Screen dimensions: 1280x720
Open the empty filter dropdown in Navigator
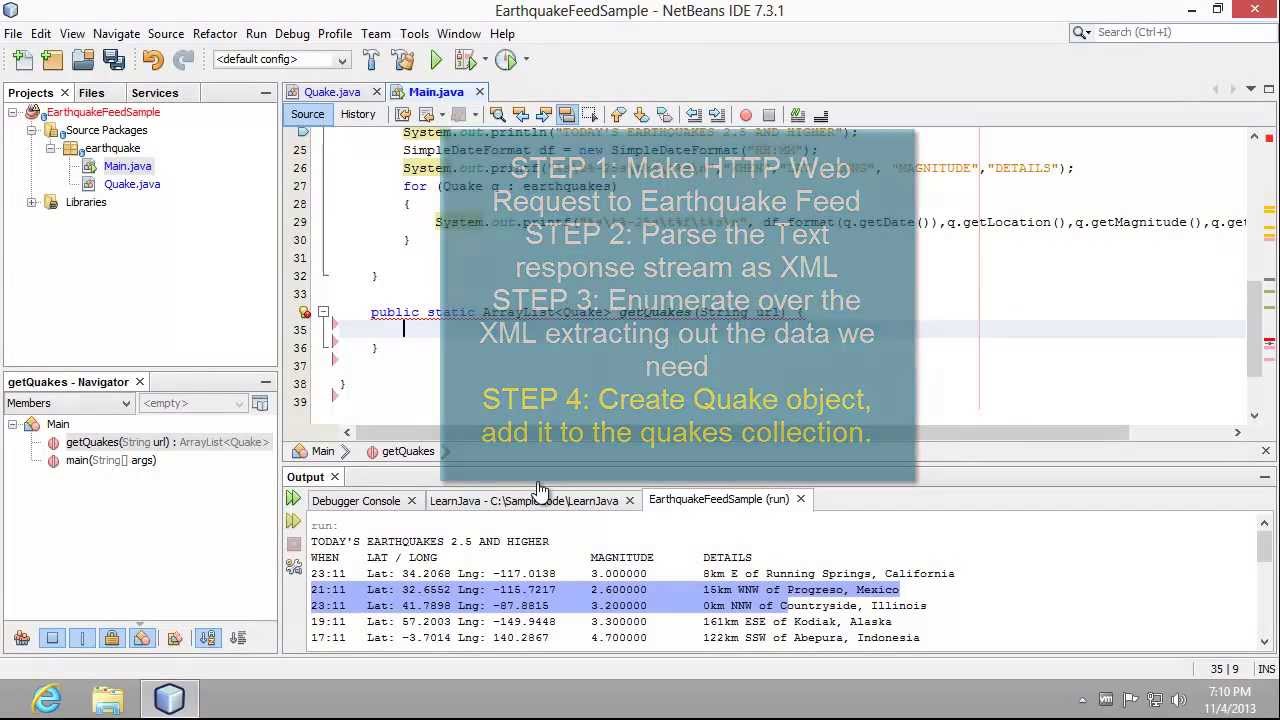pyautogui.click(x=192, y=403)
